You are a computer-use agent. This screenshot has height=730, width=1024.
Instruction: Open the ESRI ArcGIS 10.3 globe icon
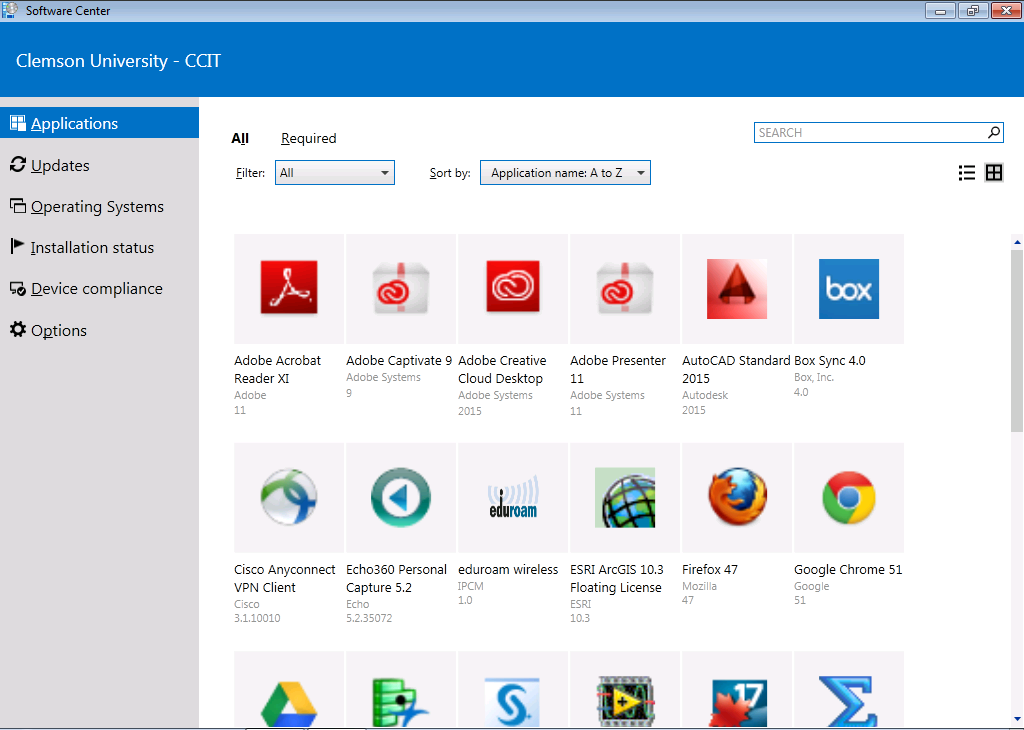(624, 497)
